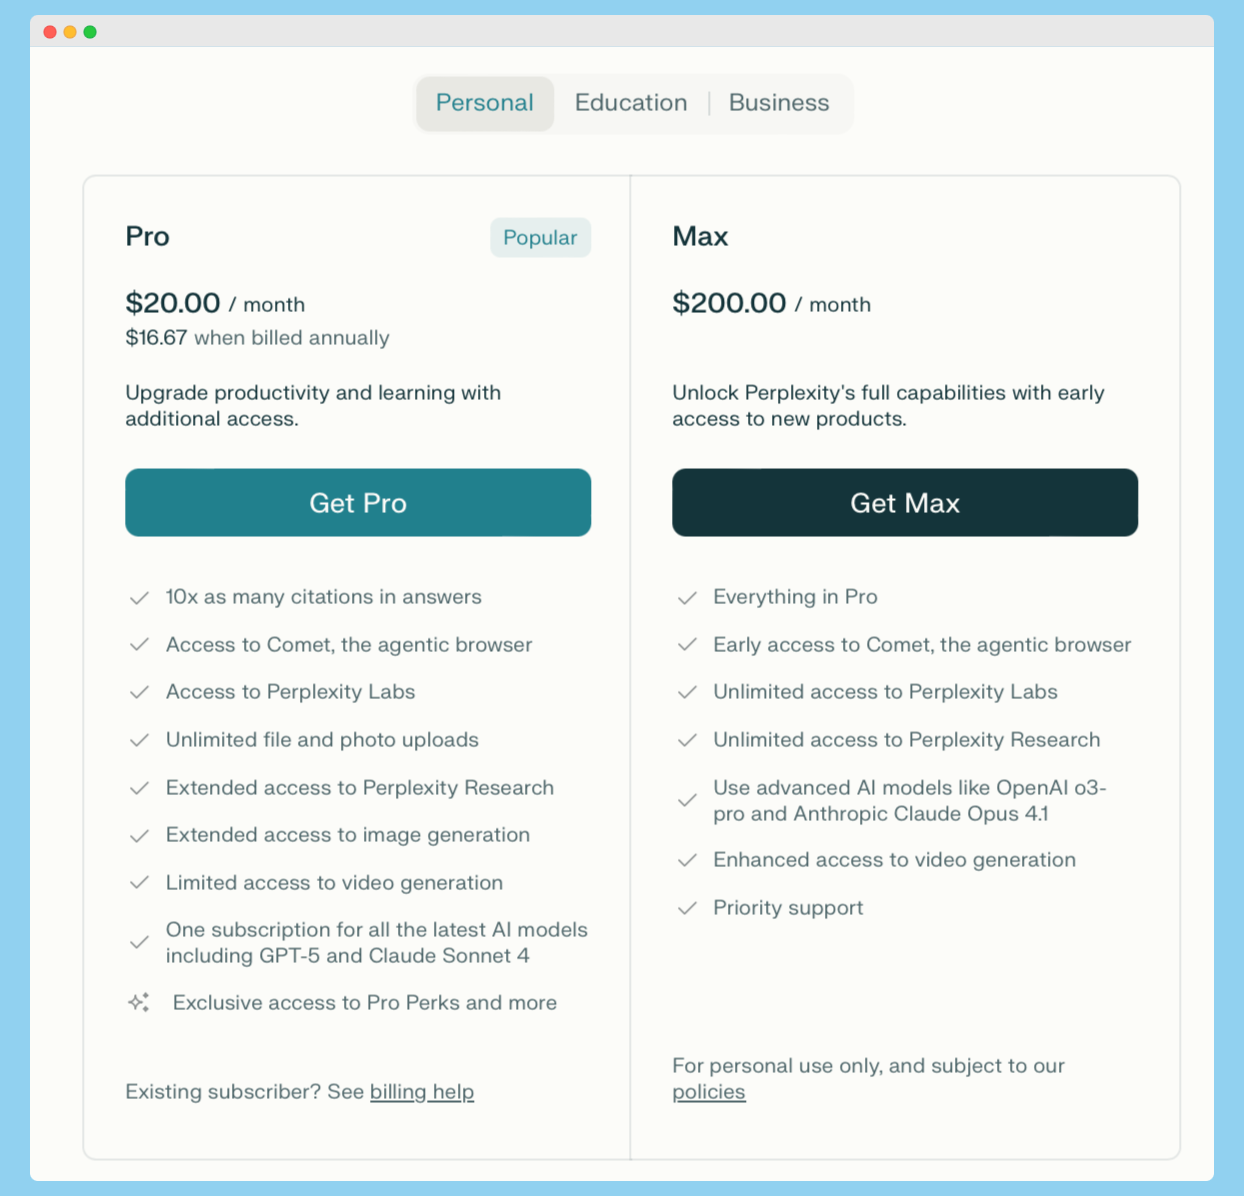Select the Business plans tab

pyautogui.click(x=779, y=103)
